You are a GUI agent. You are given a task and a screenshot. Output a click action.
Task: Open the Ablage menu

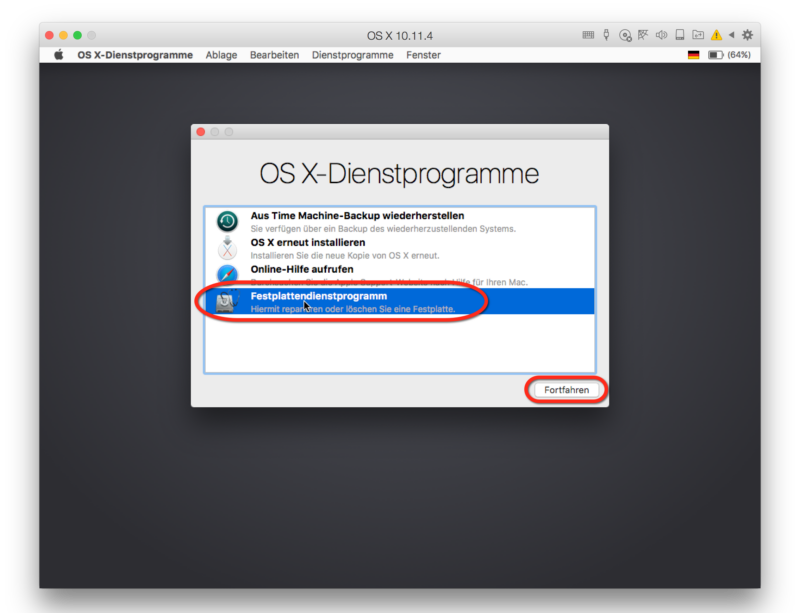(x=221, y=55)
